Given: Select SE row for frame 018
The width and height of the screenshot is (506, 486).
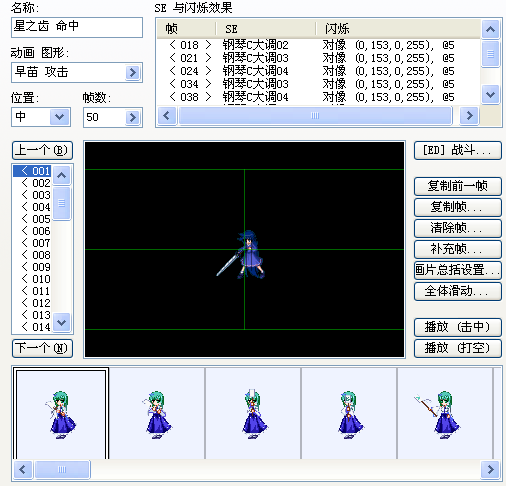Looking at the screenshot, I should 318,45.
